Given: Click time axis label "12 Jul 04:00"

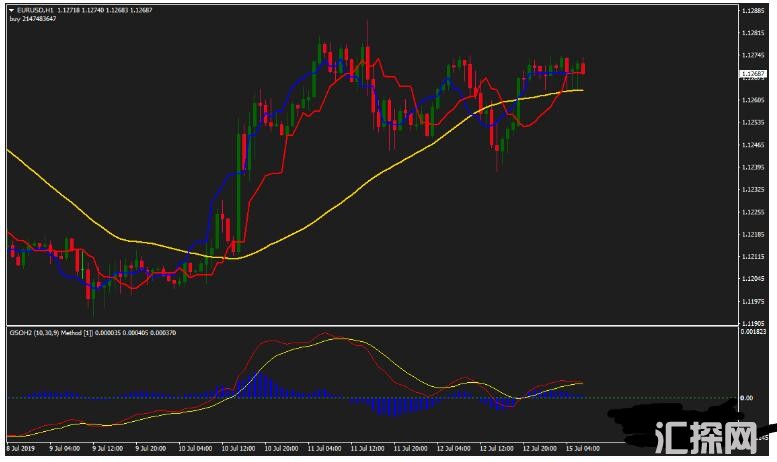Looking at the screenshot, I should [454, 448].
